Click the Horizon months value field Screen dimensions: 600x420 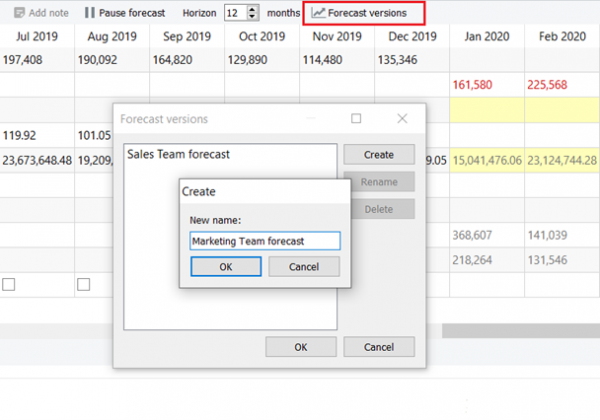(233, 13)
